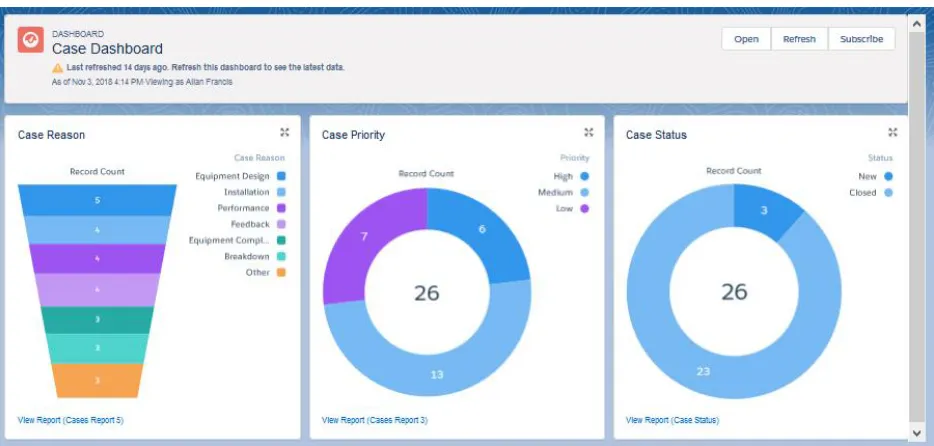
Task: Click the Installation legend swatch
Action: (282, 192)
